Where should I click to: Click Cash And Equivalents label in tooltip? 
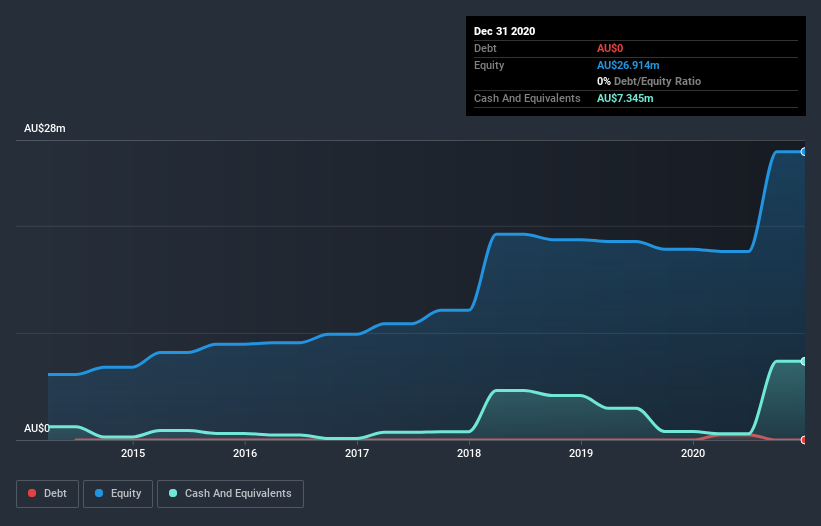(x=527, y=98)
